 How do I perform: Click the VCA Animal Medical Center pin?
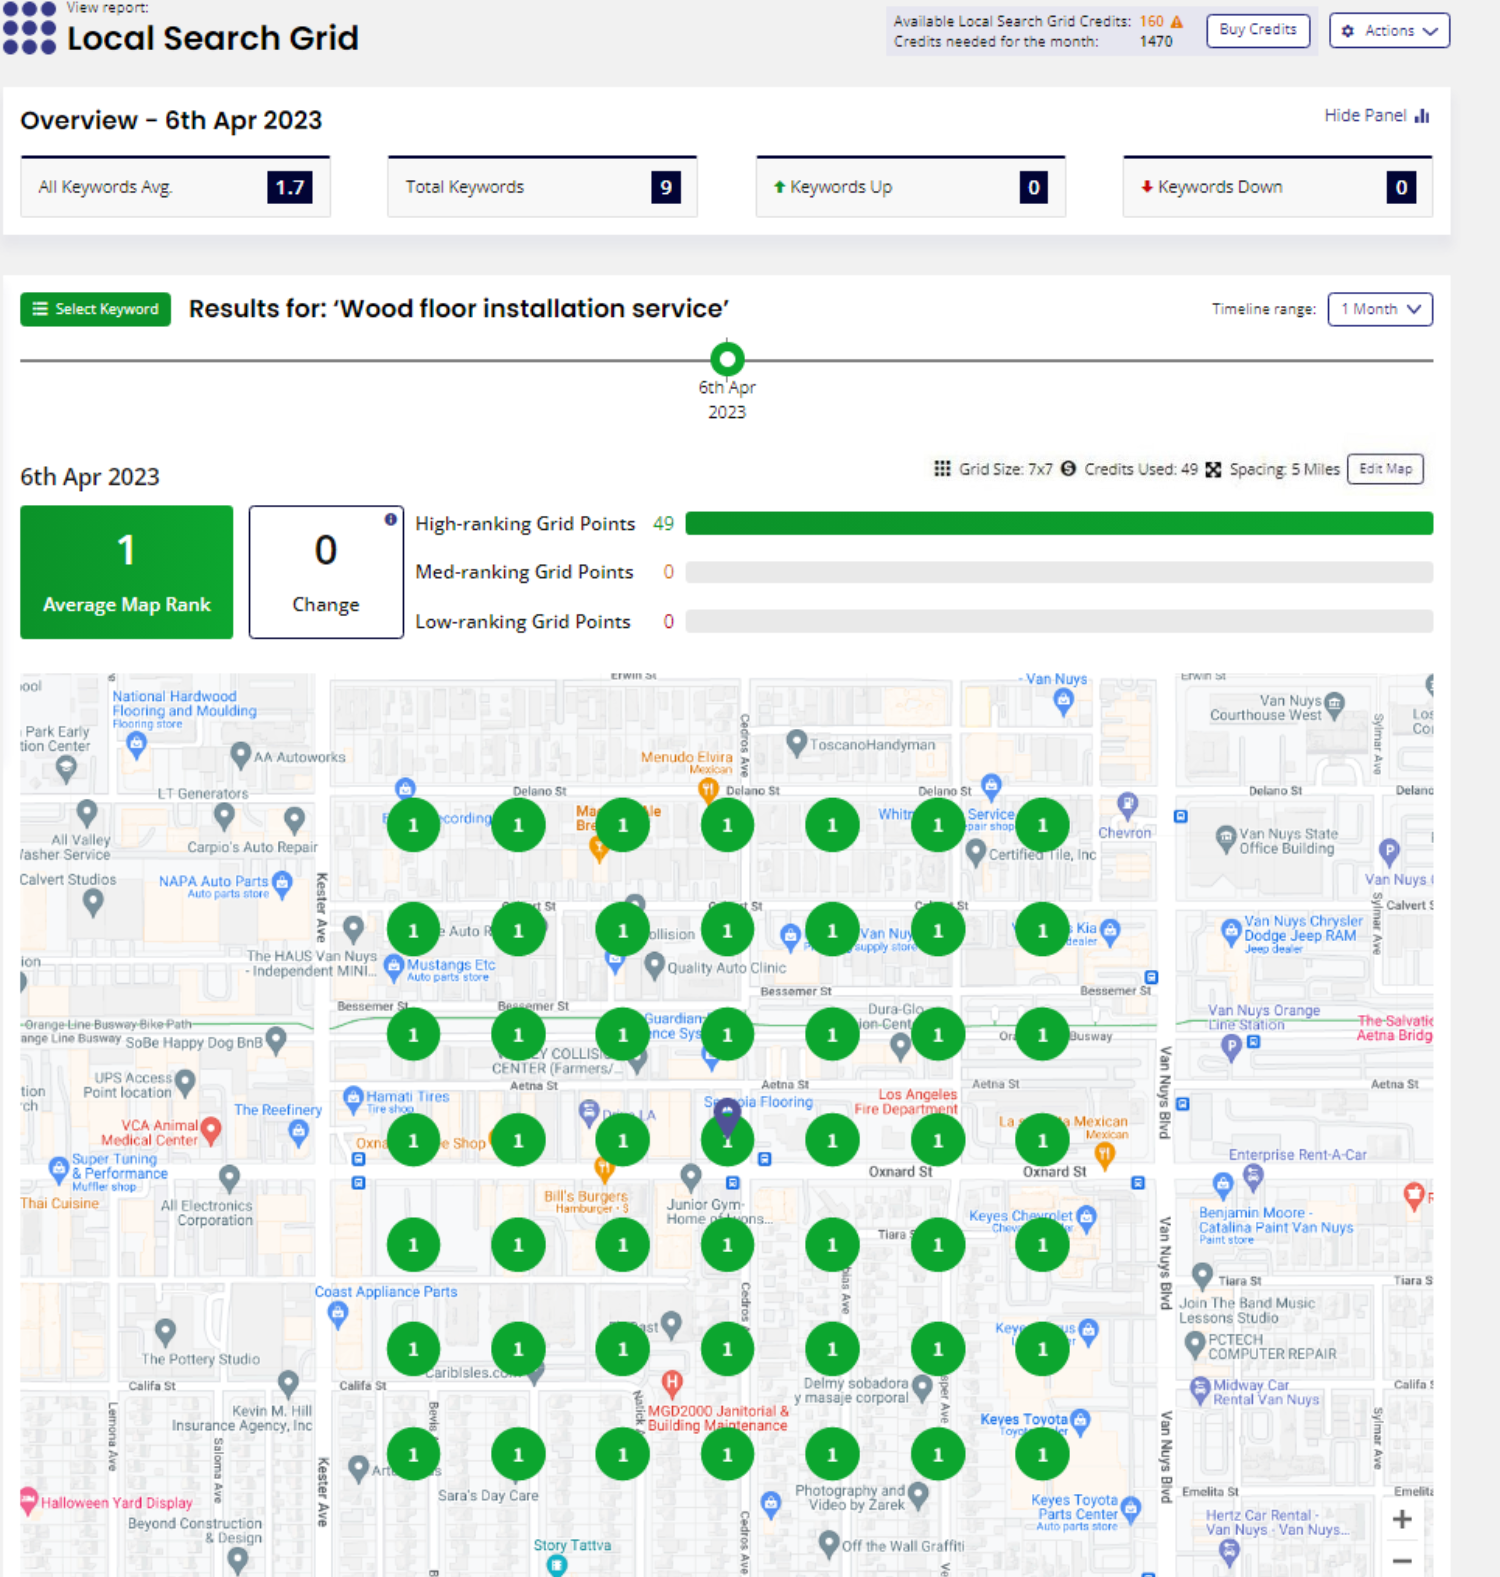point(211,1129)
